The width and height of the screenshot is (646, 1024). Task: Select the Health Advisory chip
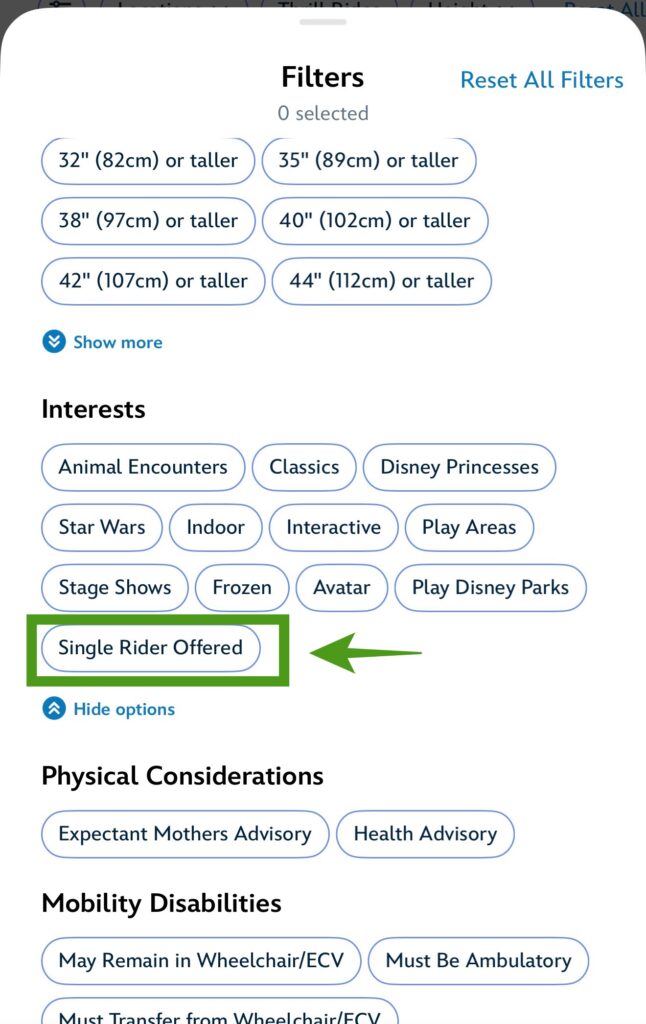click(x=425, y=834)
